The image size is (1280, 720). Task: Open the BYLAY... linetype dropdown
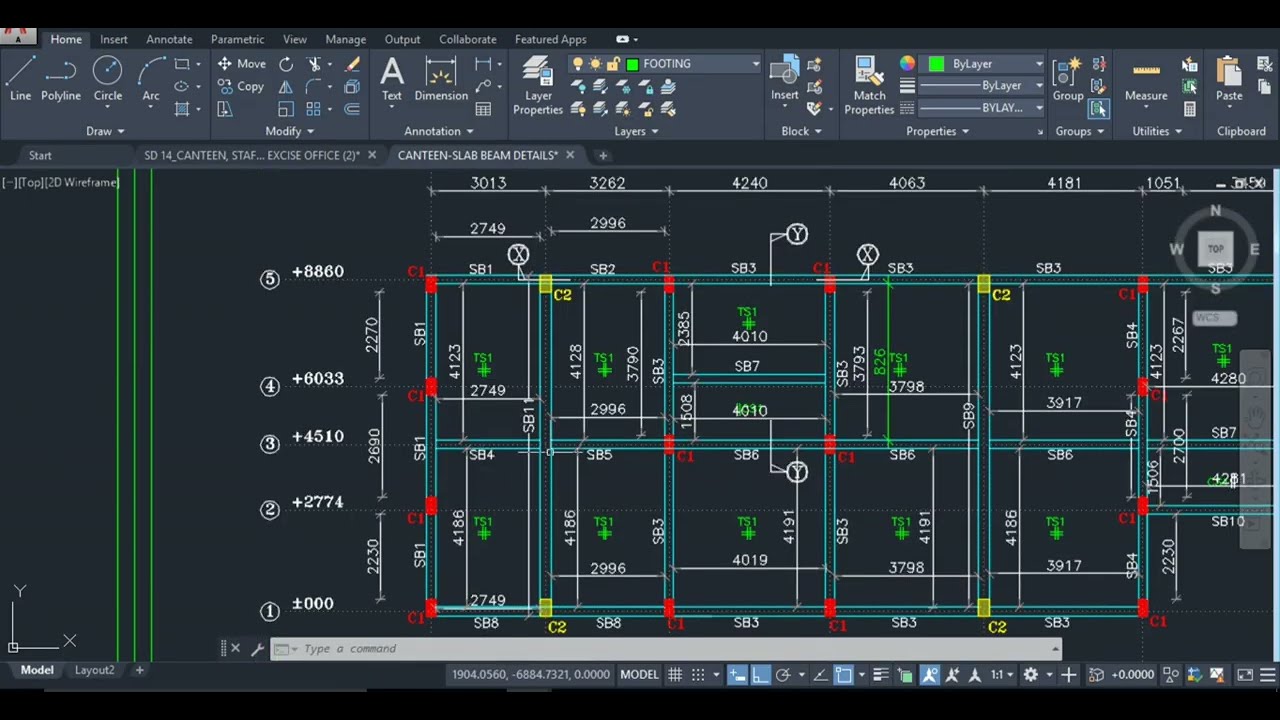point(1039,108)
